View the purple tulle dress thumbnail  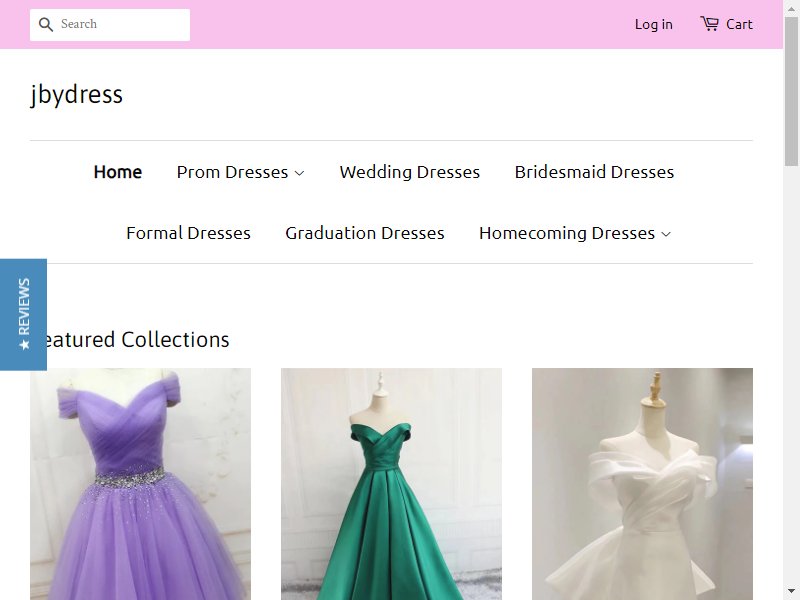pos(140,484)
